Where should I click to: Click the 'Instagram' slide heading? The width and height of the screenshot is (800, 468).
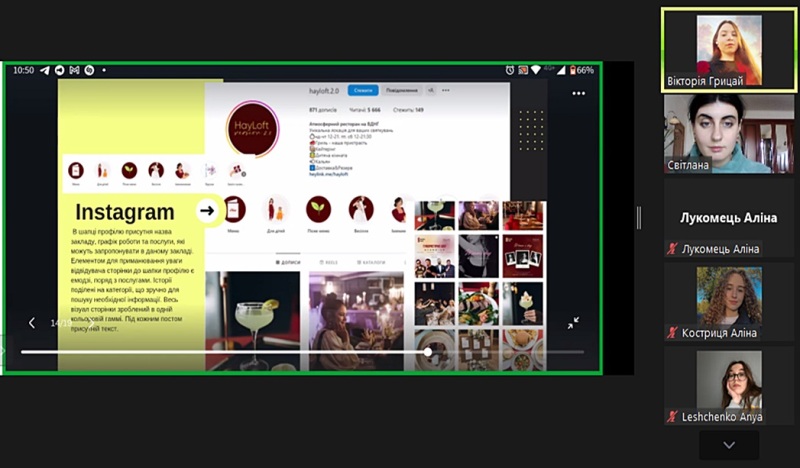point(125,212)
